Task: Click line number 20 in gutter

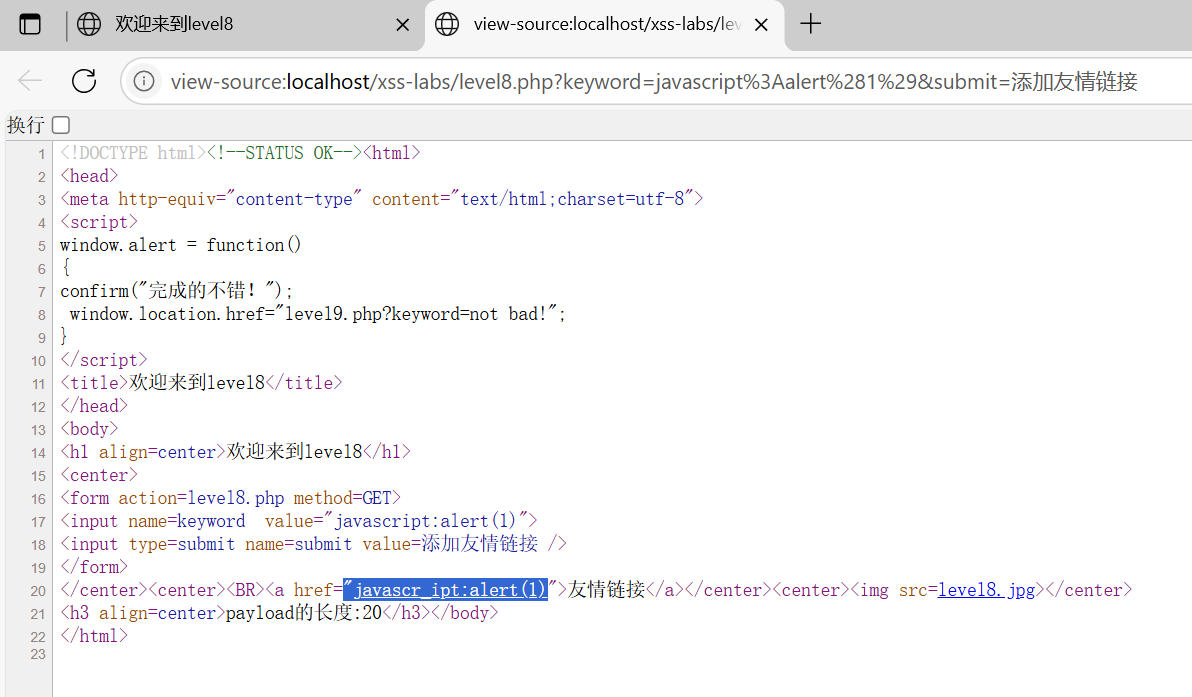Action: 38,591
